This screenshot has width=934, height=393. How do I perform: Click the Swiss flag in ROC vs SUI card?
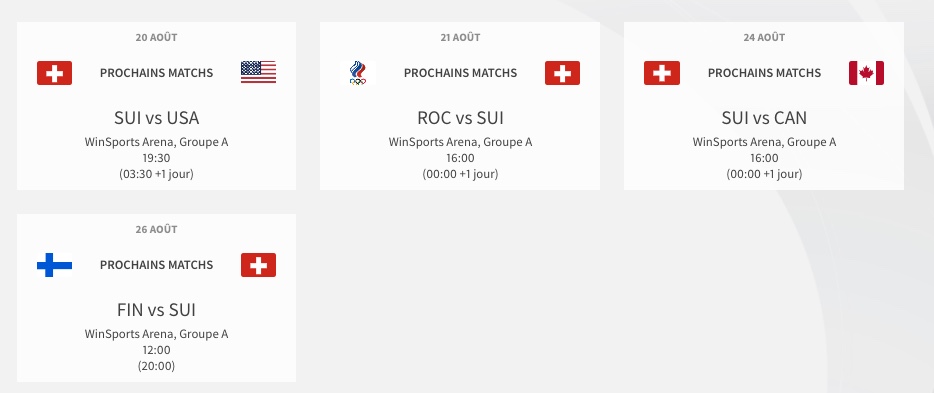[562, 73]
